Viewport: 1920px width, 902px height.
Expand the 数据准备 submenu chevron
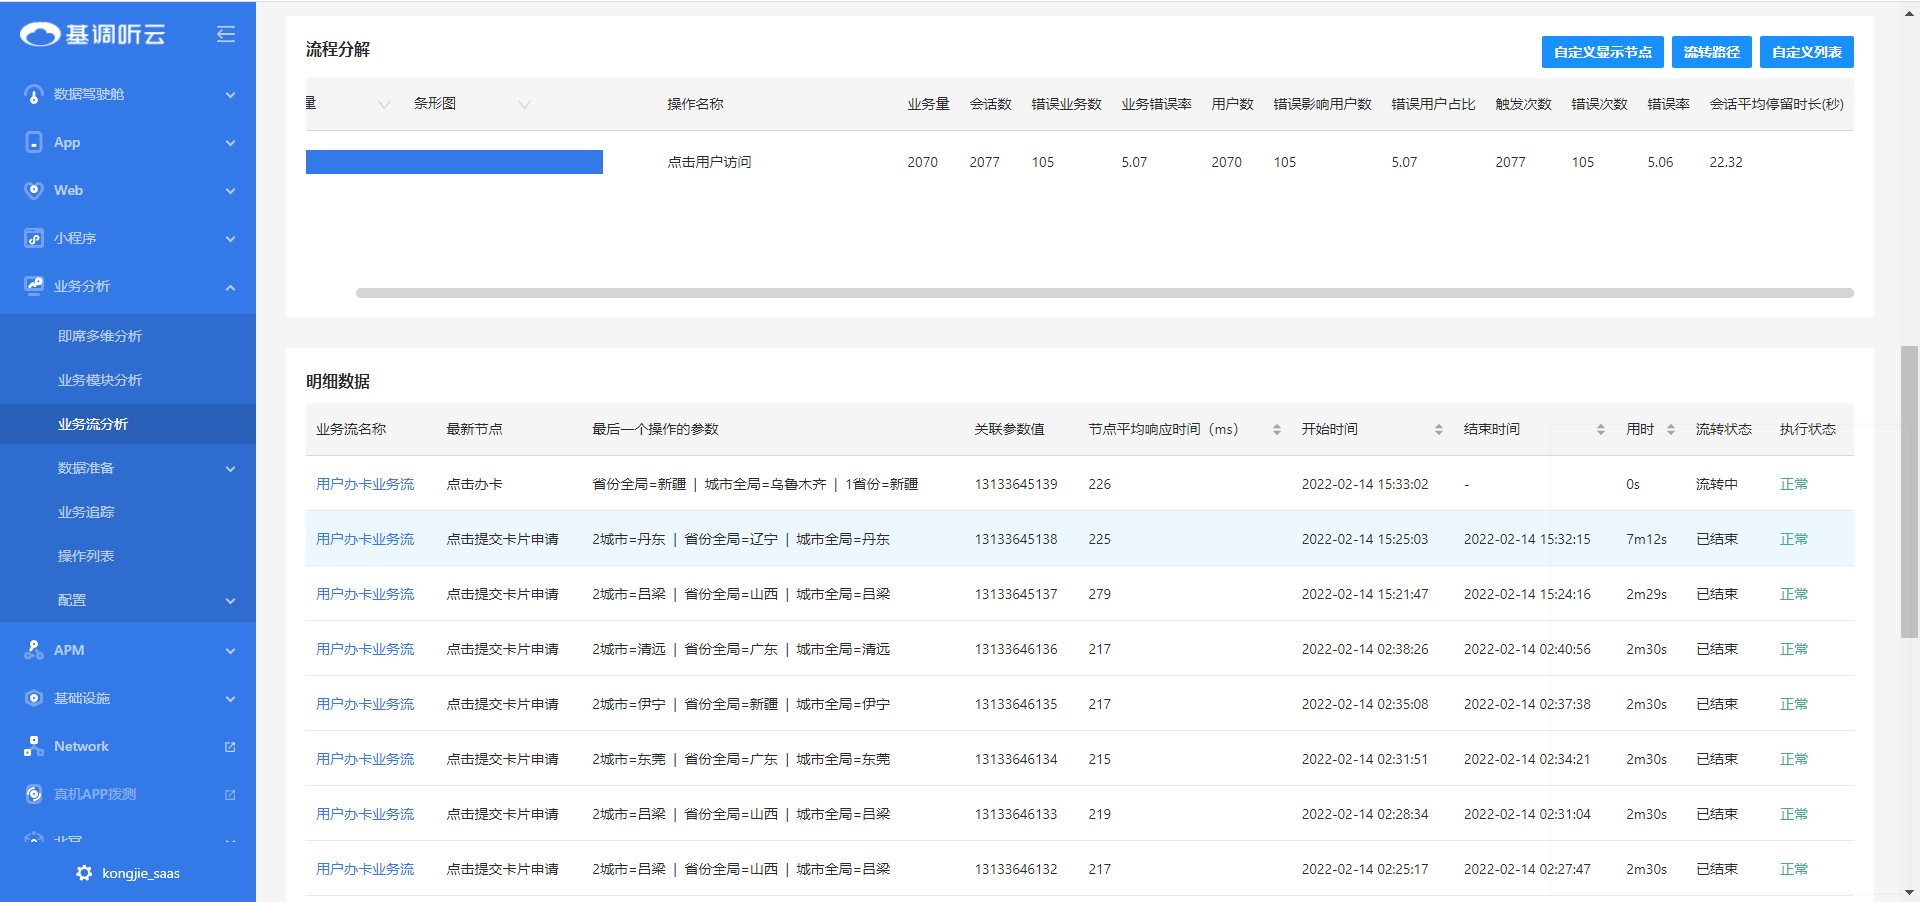point(231,469)
